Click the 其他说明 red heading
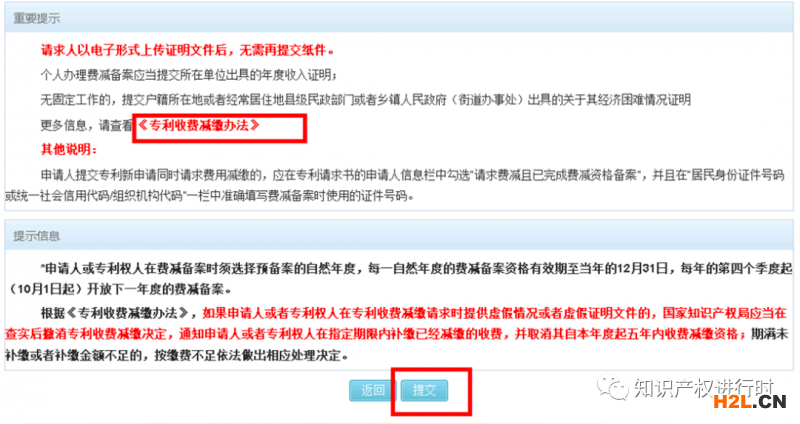 pos(68,149)
